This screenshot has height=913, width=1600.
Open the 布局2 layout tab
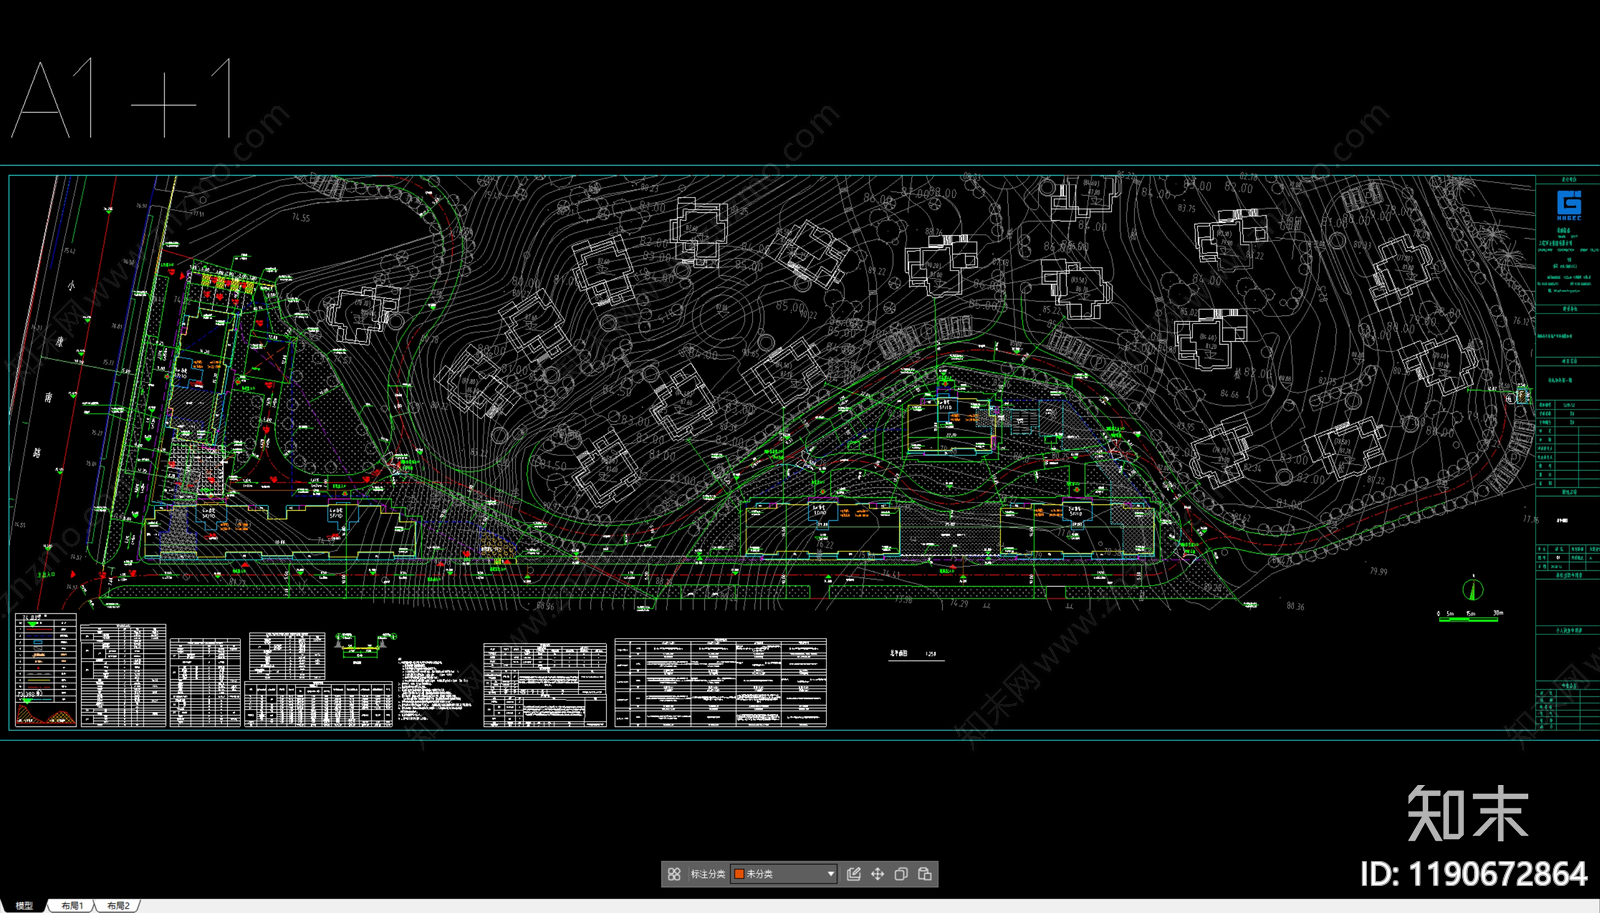pos(118,906)
